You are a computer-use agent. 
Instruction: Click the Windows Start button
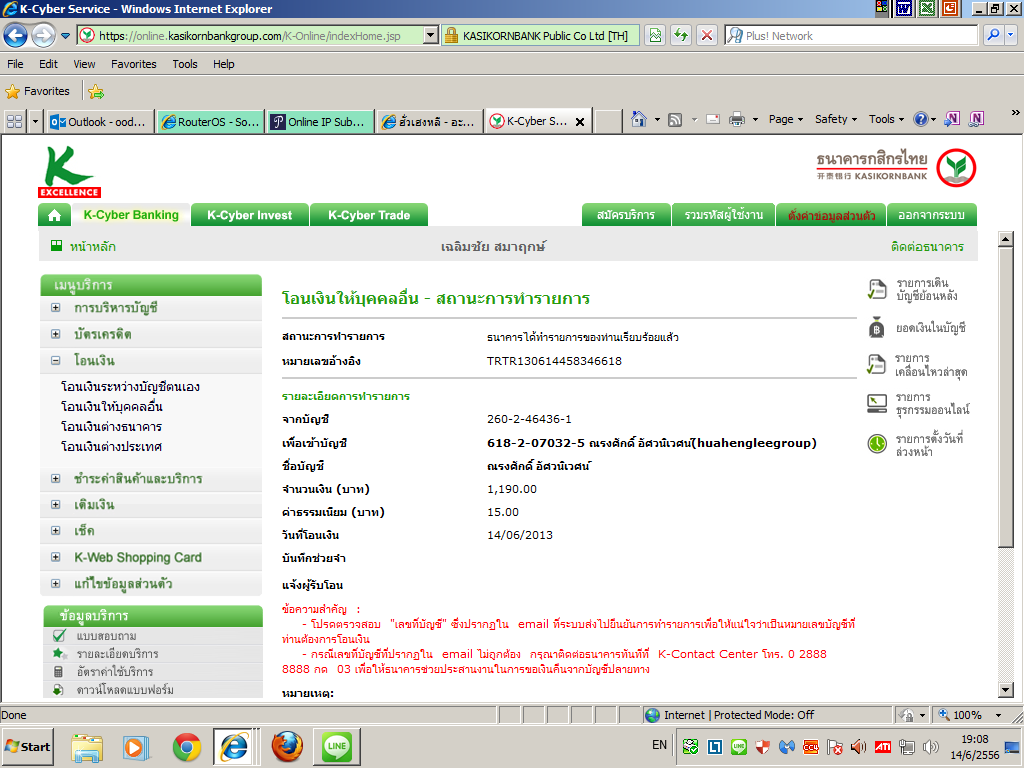click(x=27, y=746)
